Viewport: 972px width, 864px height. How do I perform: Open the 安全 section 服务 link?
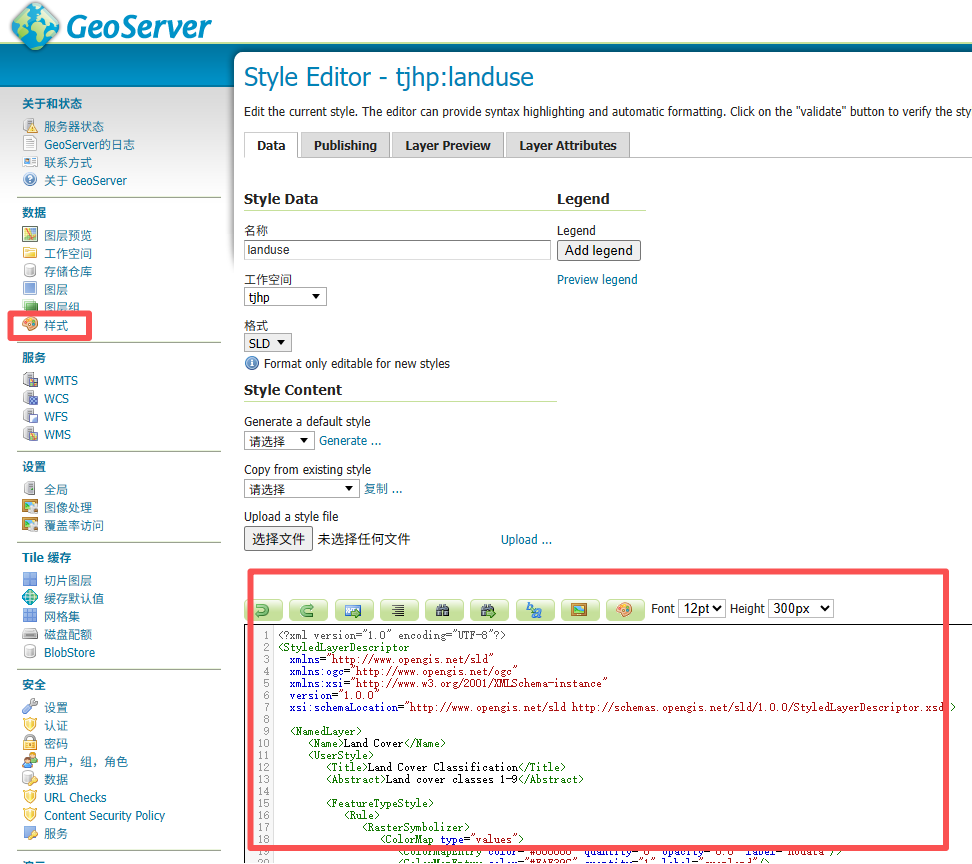(56, 833)
